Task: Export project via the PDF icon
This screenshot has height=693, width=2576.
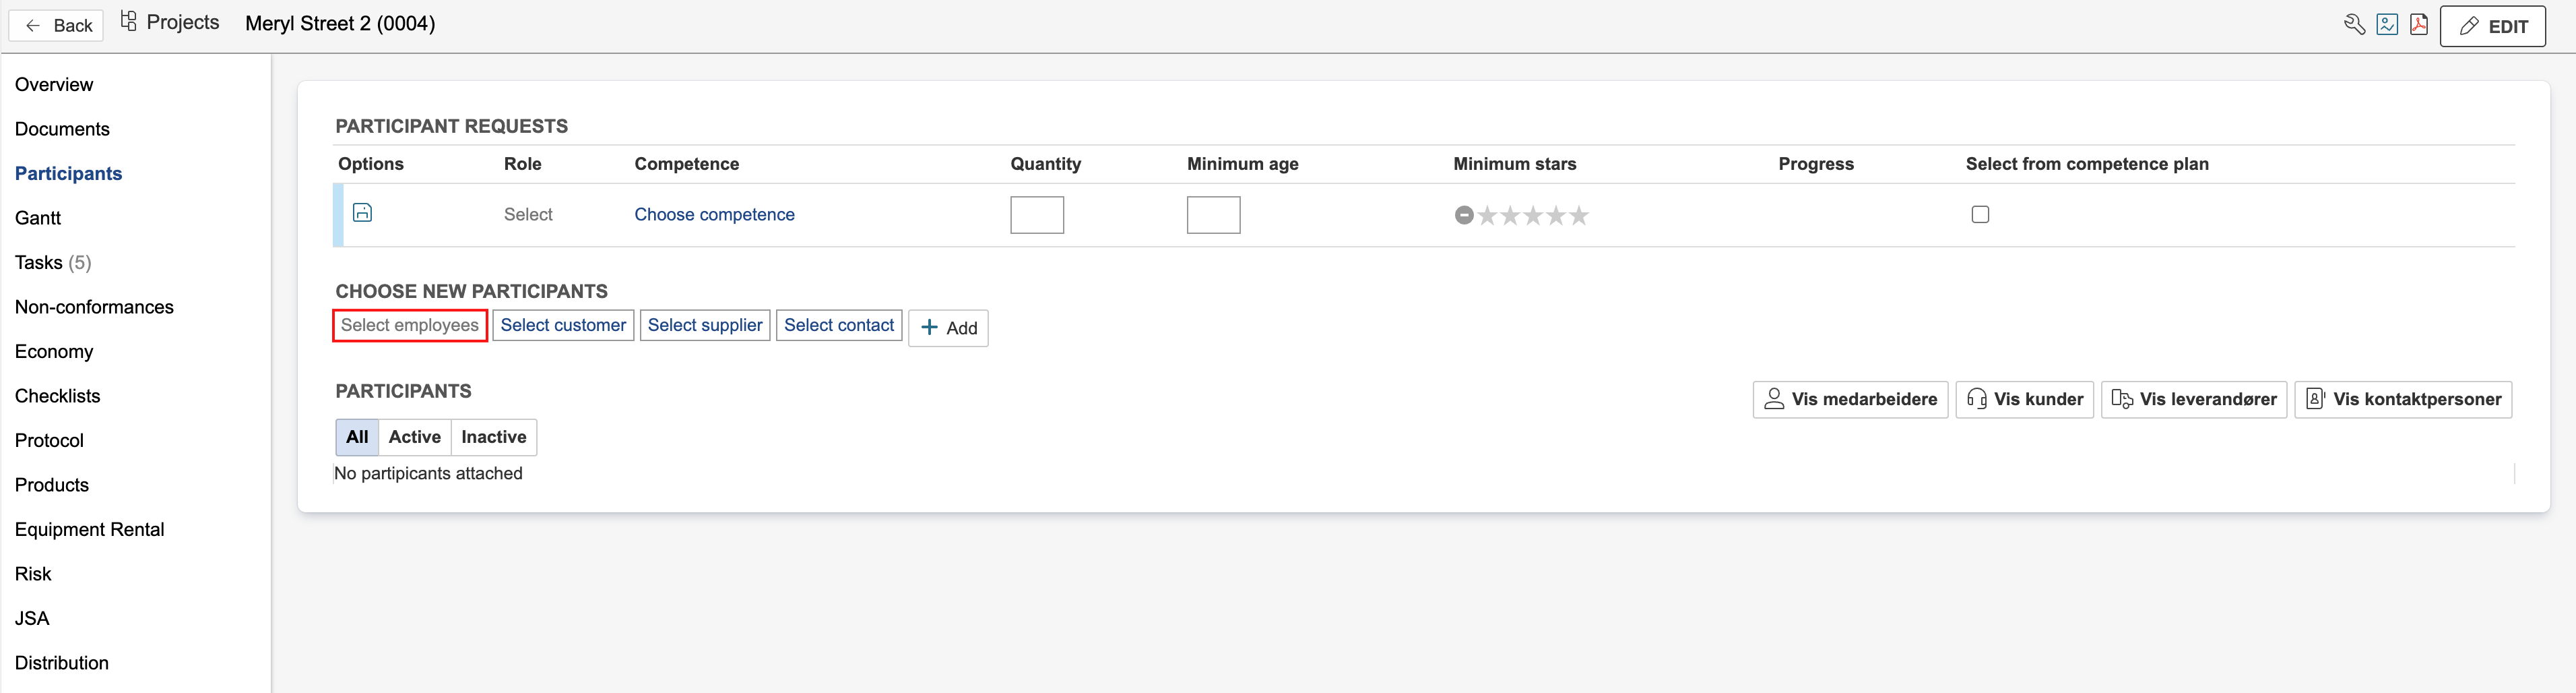Action: [2418, 25]
